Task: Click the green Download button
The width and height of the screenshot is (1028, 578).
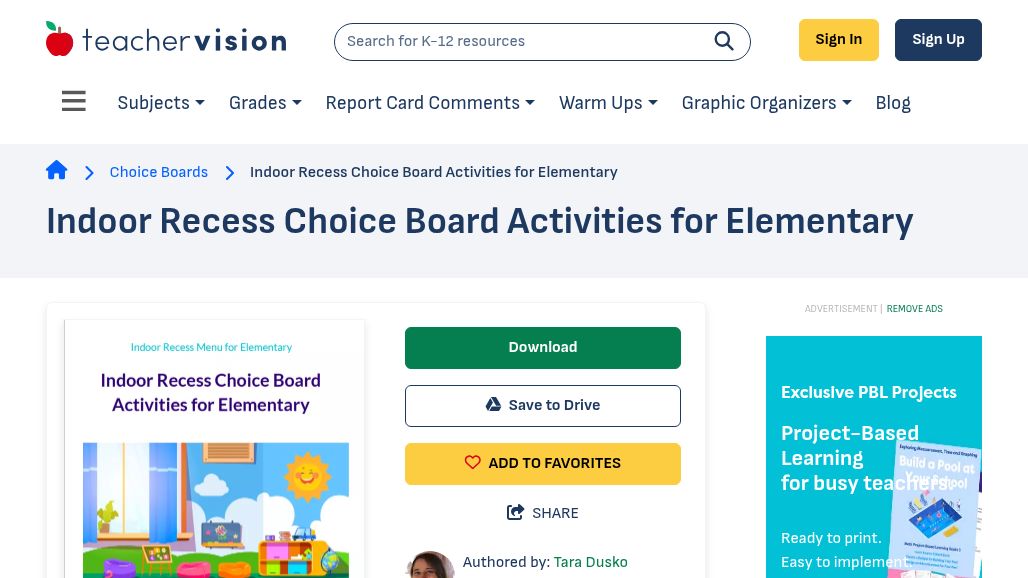Action: (543, 347)
